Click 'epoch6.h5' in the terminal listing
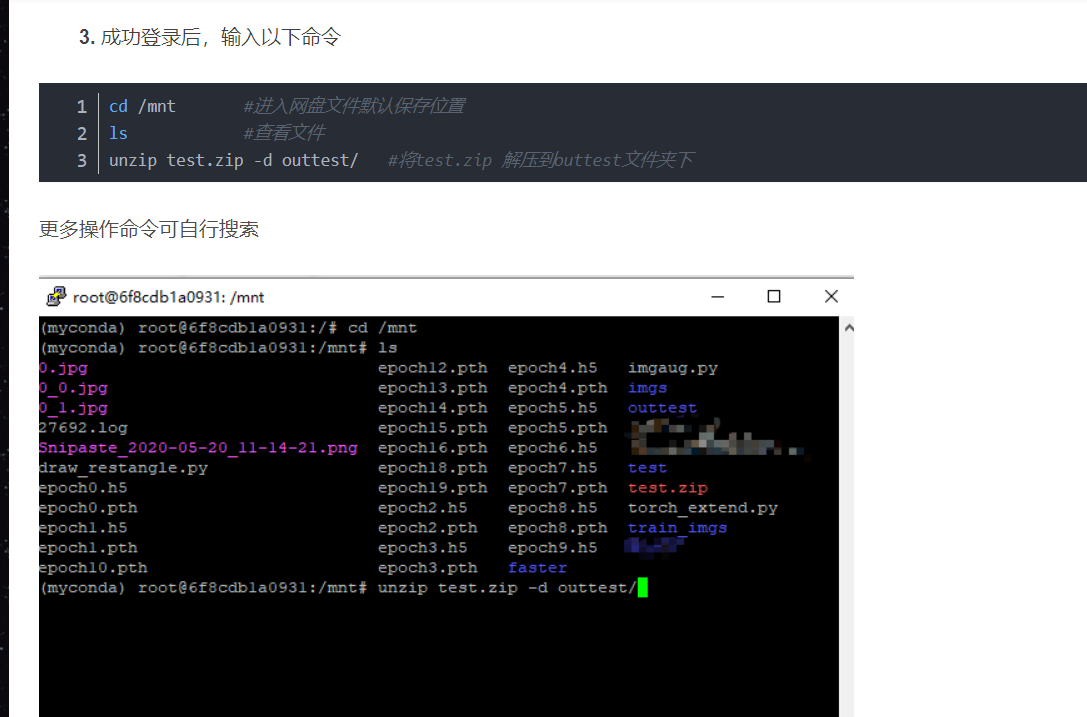This screenshot has width=1087, height=717. click(x=553, y=448)
